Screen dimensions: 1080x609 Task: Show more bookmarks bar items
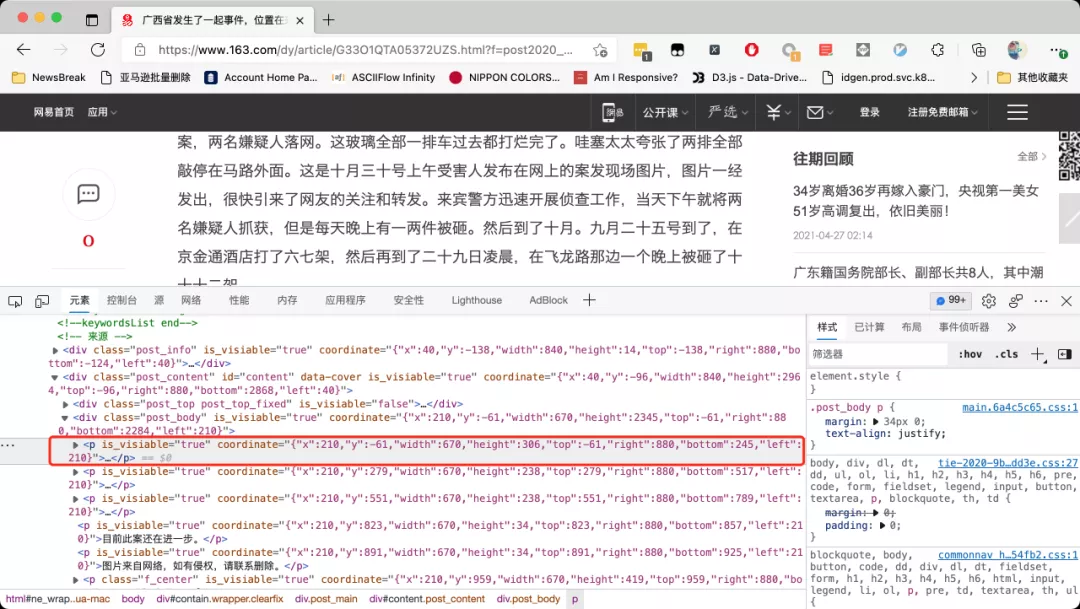(973, 77)
